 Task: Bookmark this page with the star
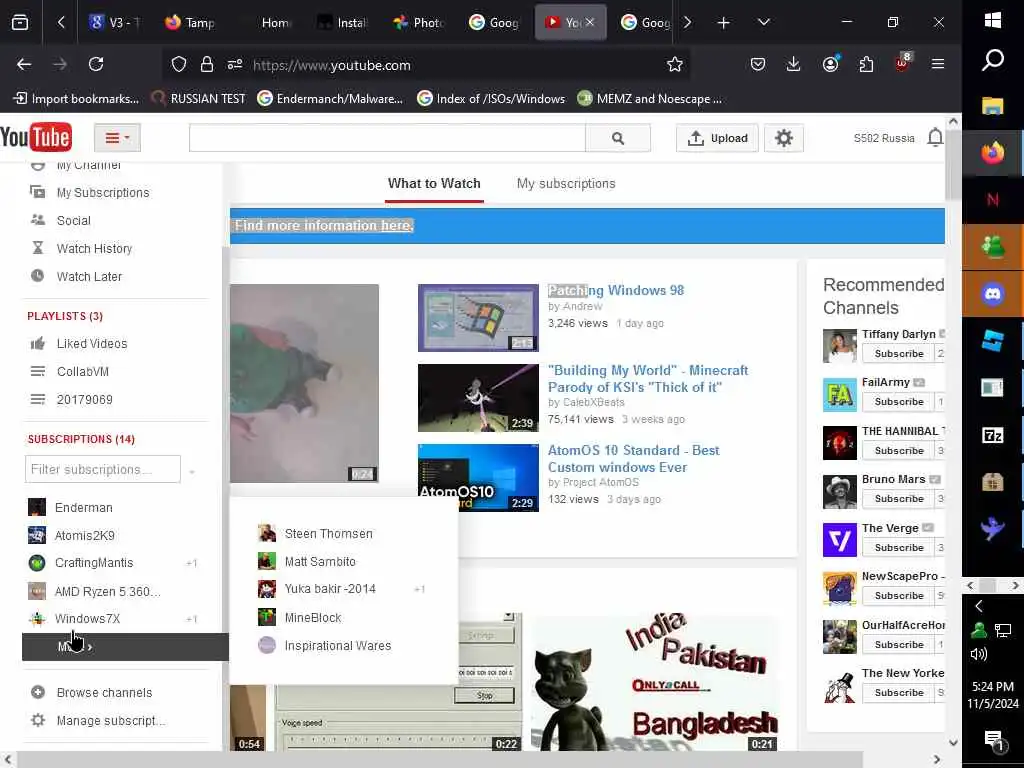click(675, 64)
